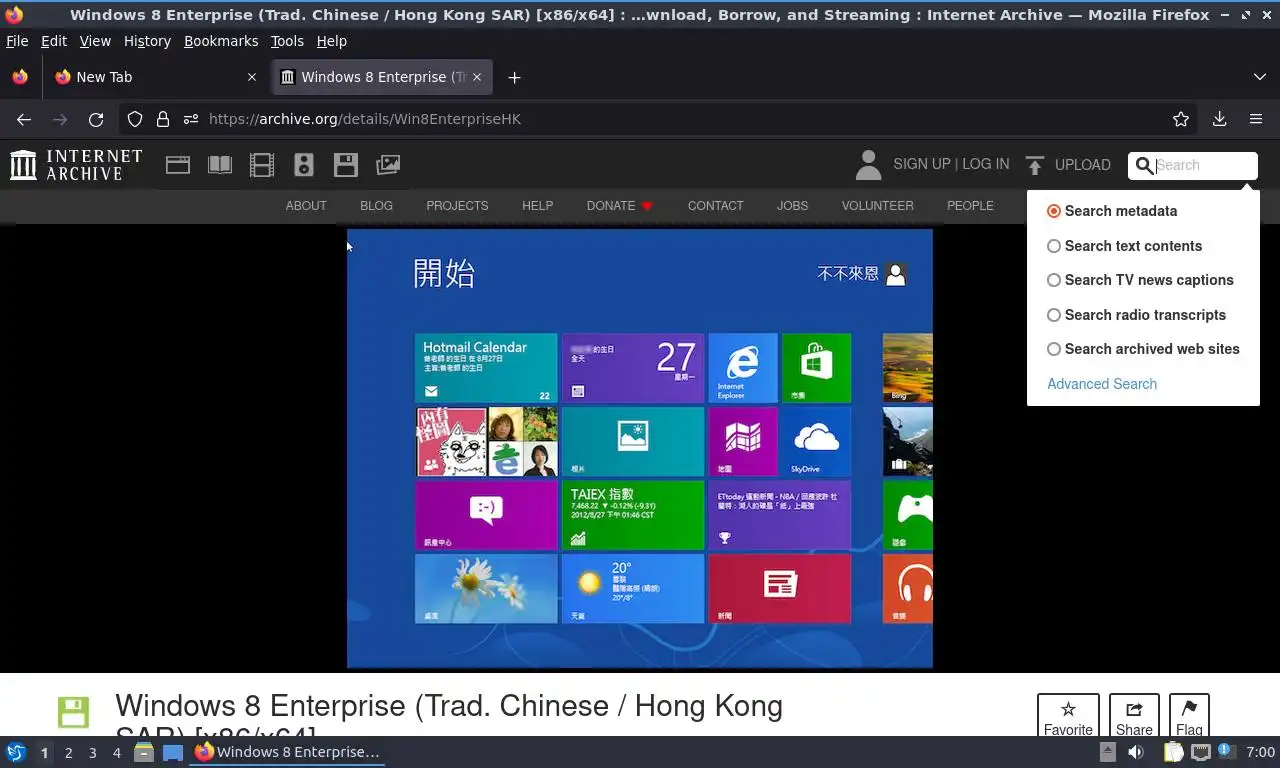This screenshot has height=768, width=1280.
Task: Open the PROJECTS link
Action: click(x=457, y=206)
